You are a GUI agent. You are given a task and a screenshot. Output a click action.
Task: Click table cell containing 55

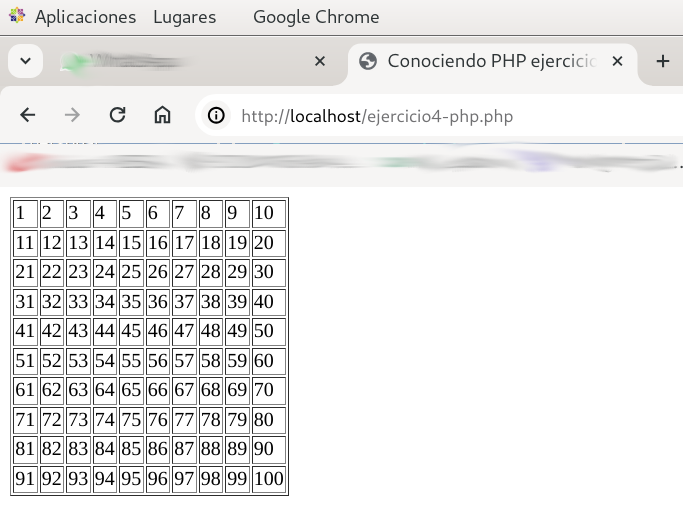[x=131, y=361]
